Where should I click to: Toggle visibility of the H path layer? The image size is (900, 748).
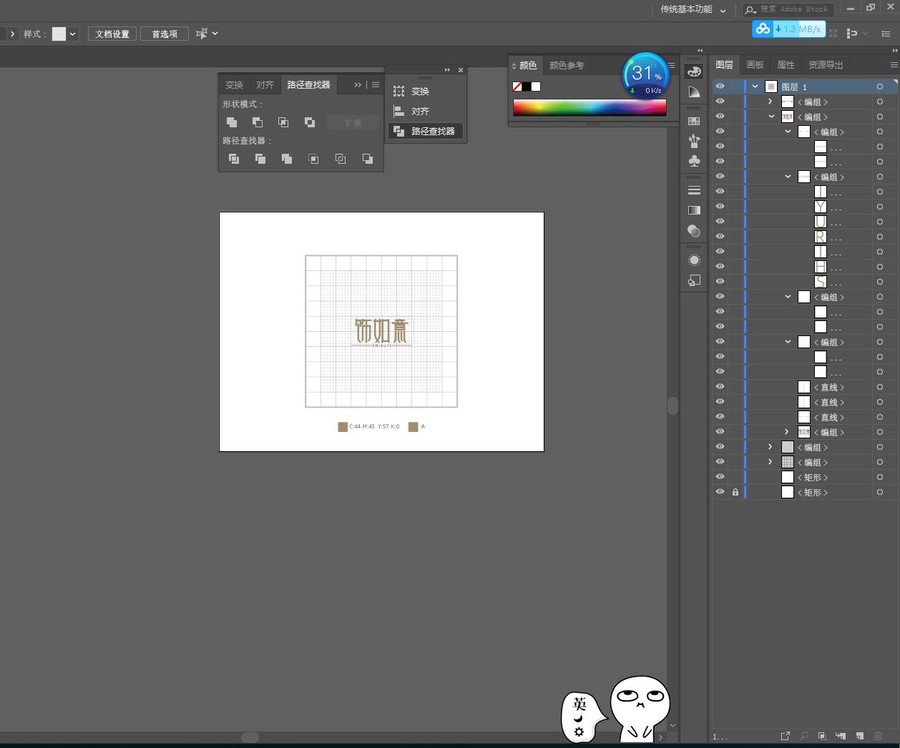720,266
